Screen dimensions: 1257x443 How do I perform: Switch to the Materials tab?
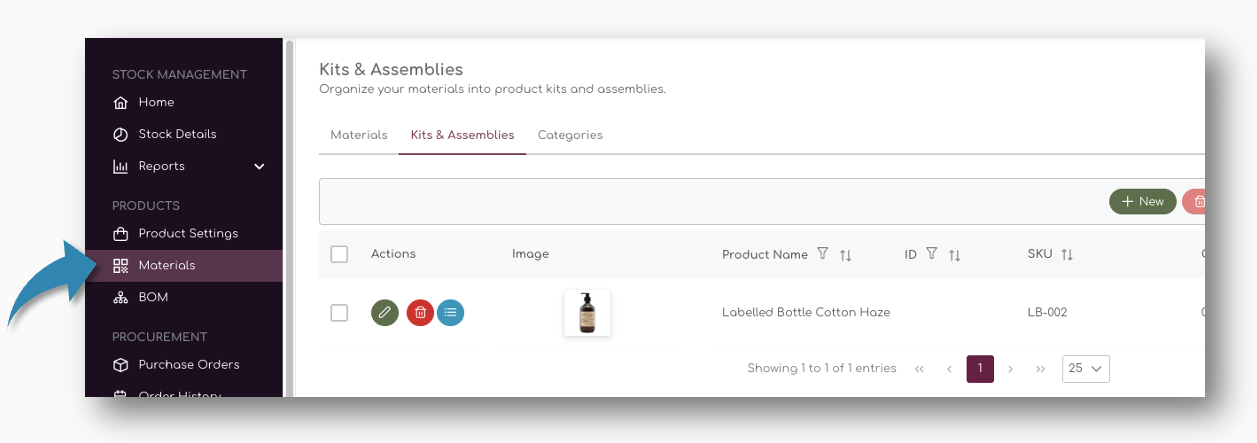pos(359,135)
